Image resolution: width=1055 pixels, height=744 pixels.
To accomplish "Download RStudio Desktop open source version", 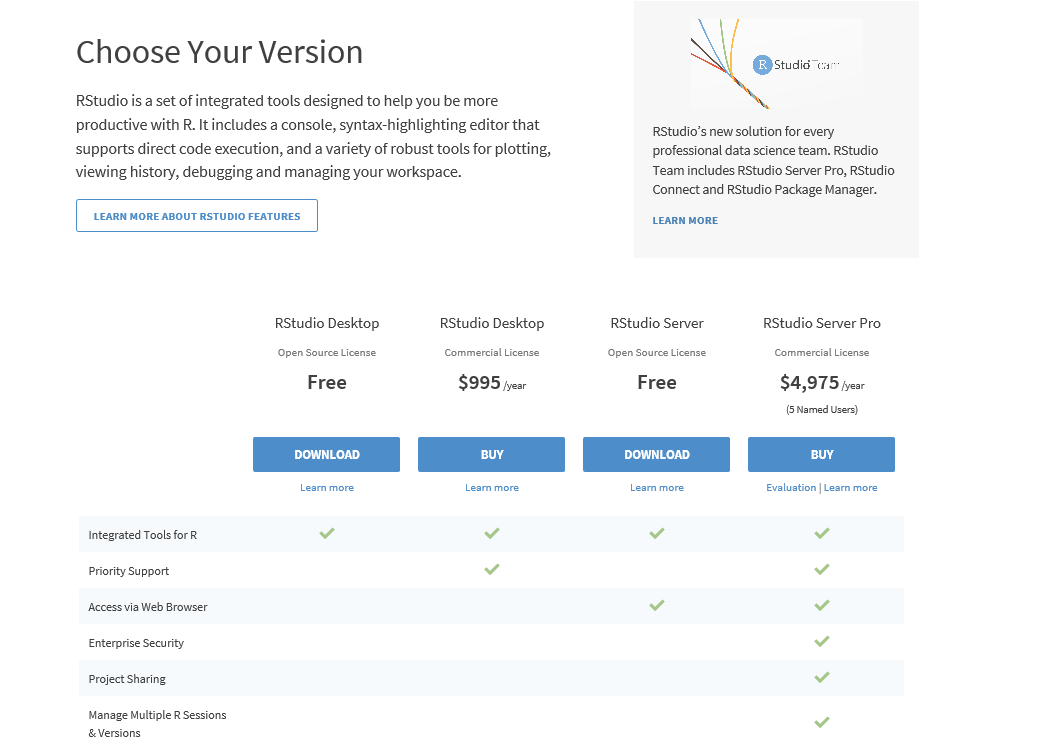I will click(326, 455).
